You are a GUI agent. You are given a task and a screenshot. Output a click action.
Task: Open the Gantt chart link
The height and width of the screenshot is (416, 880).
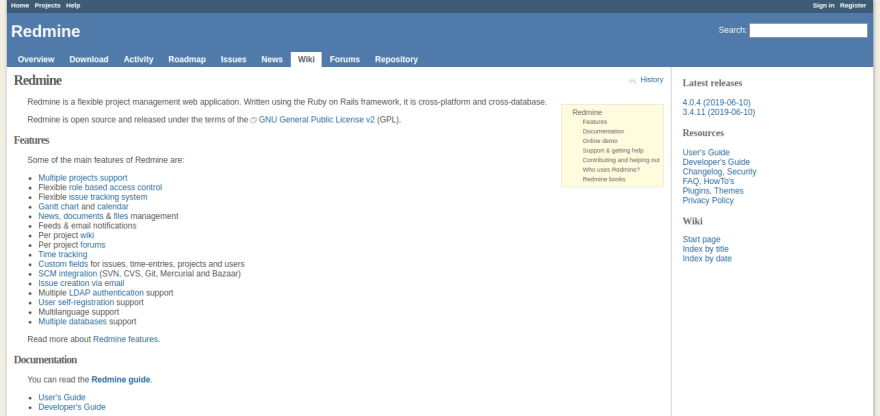pos(58,207)
